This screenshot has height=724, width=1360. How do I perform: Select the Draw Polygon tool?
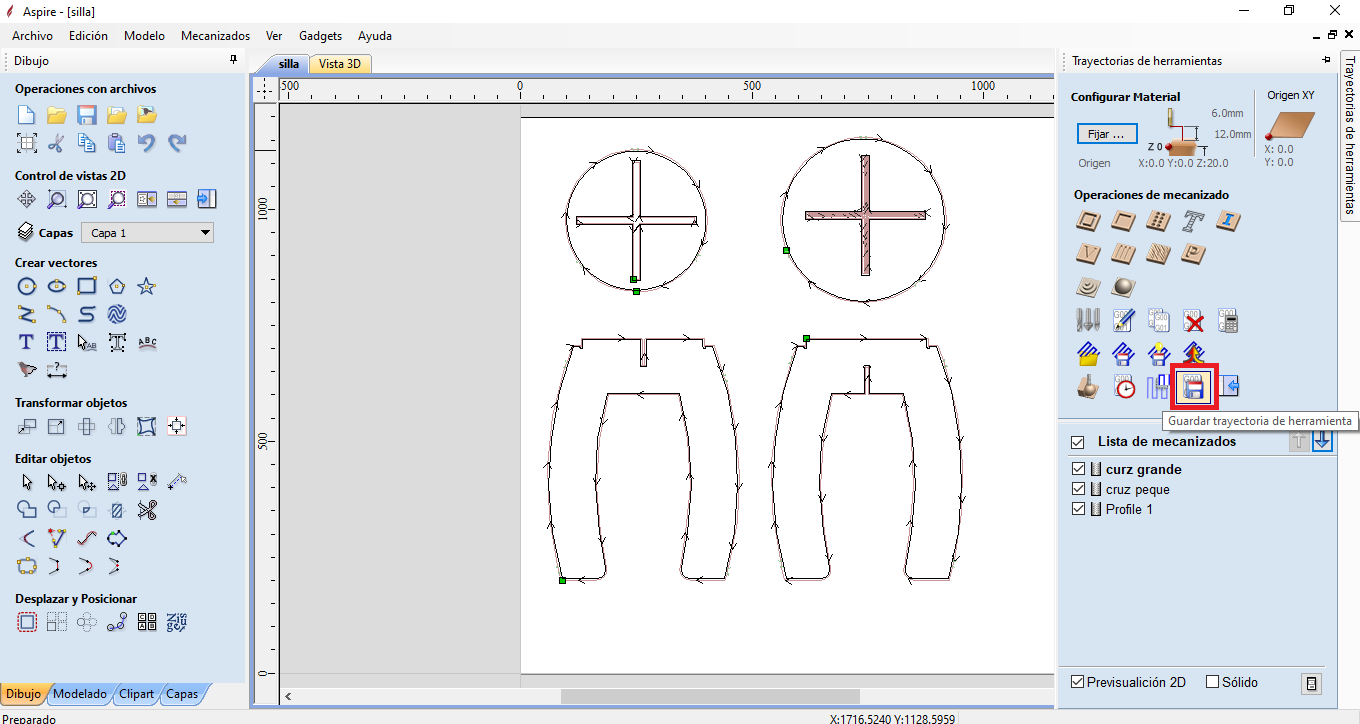pyautogui.click(x=117, y=286)
